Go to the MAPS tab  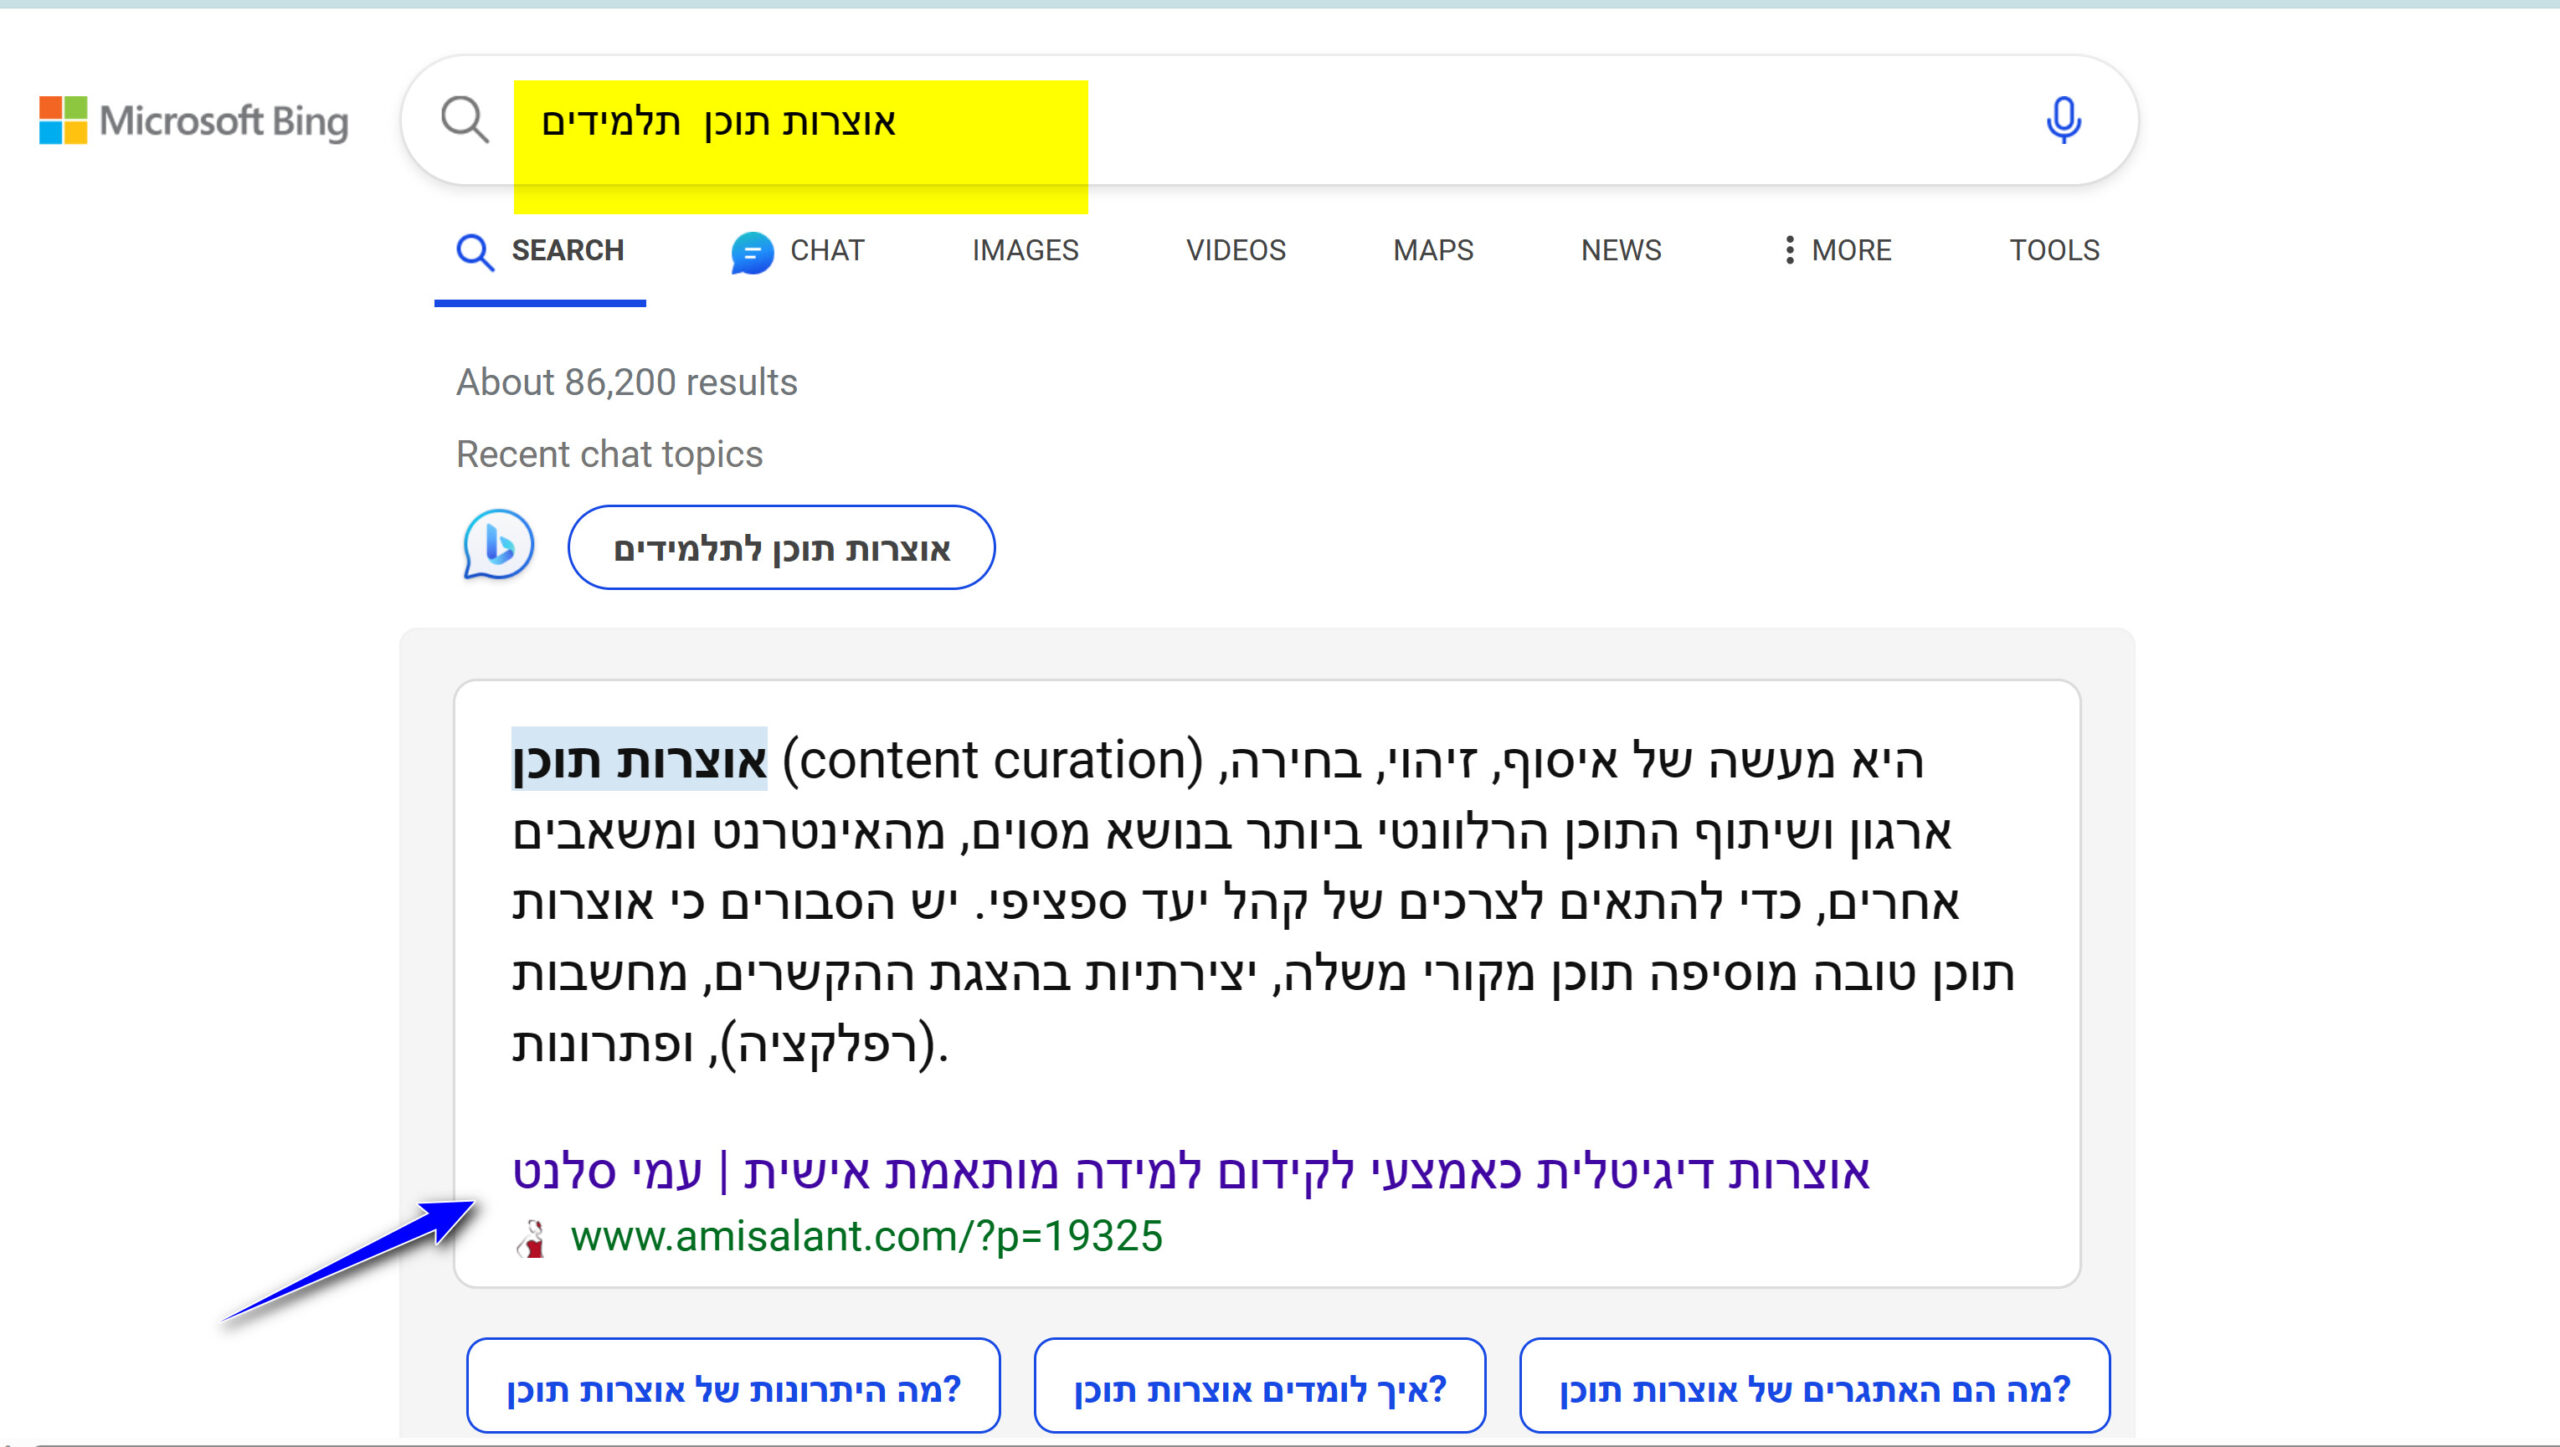point(1433,250)
